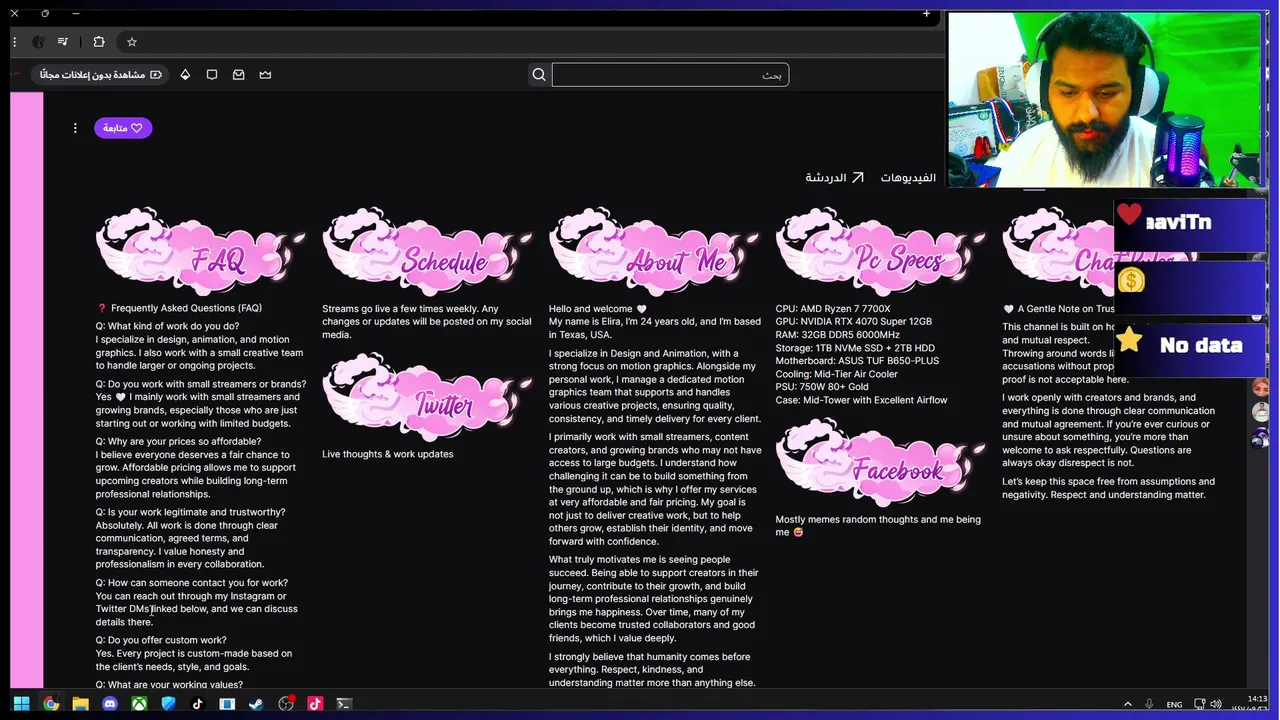
Task: Click text 'RAM: 32GB DDR5 6000MHz'
Action: click(837, 334)
